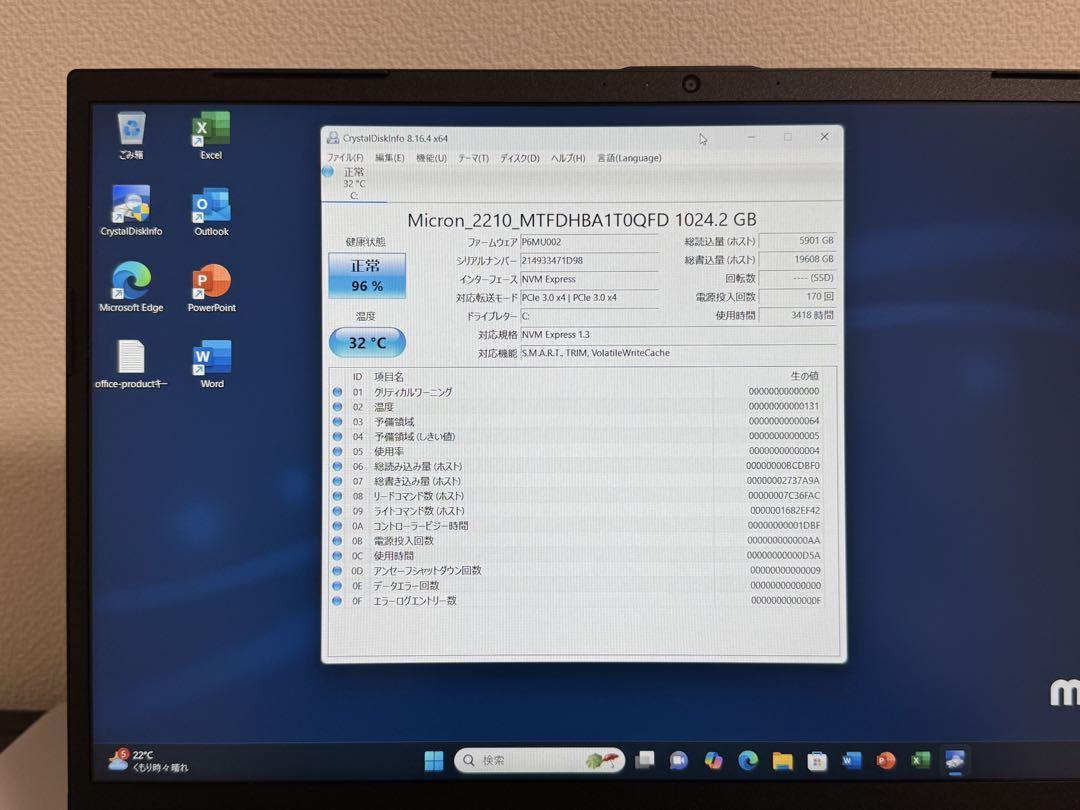Open PowerPoint from the taskbar

(886, 760)
